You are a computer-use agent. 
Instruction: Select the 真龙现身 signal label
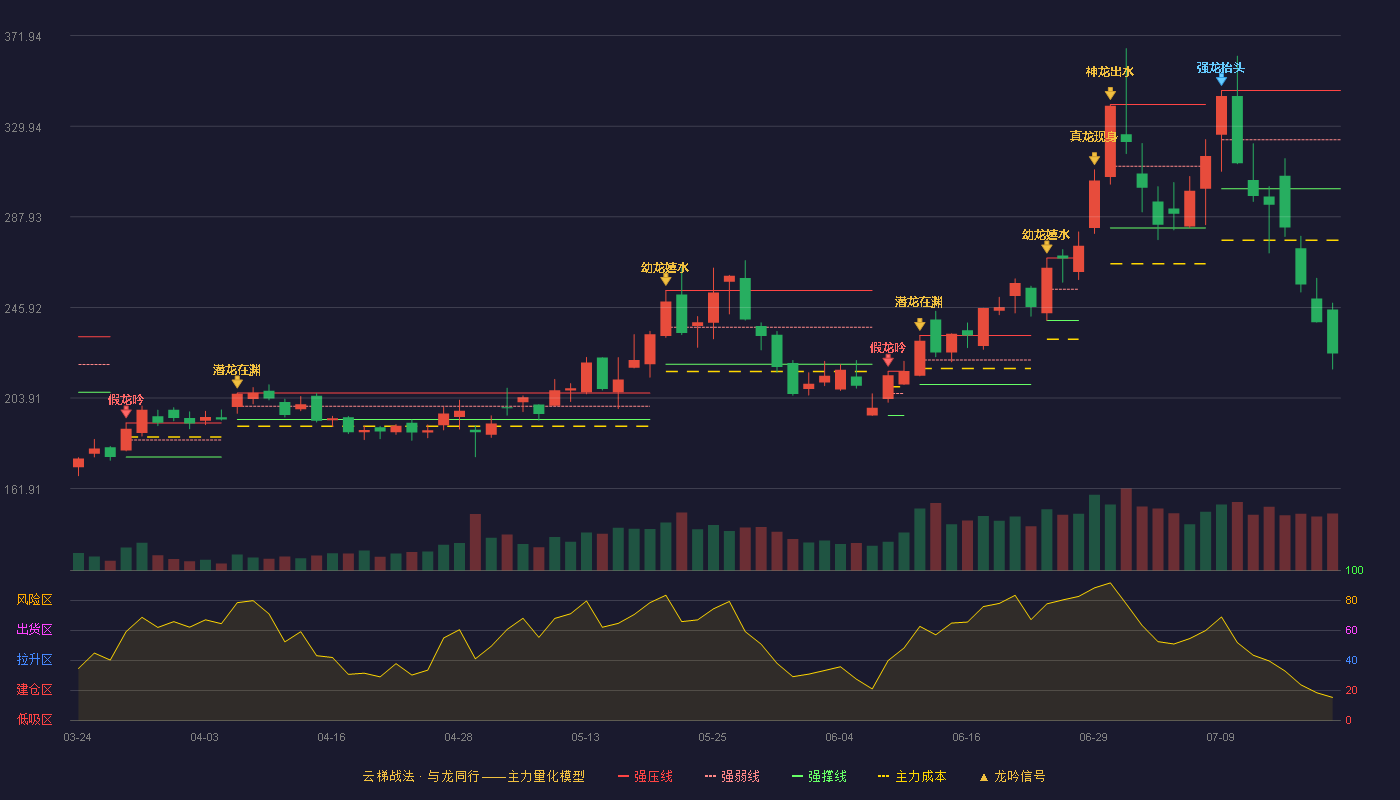(x=1094, y=137)
